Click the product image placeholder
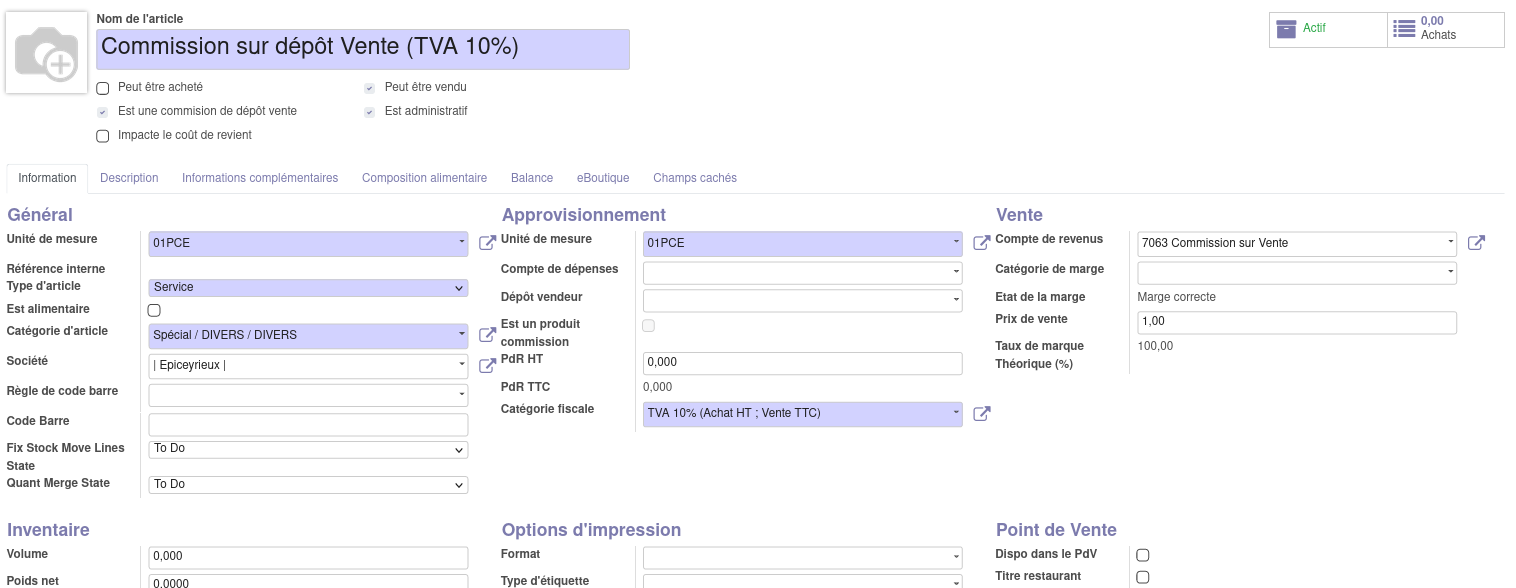 pos(47,54)
